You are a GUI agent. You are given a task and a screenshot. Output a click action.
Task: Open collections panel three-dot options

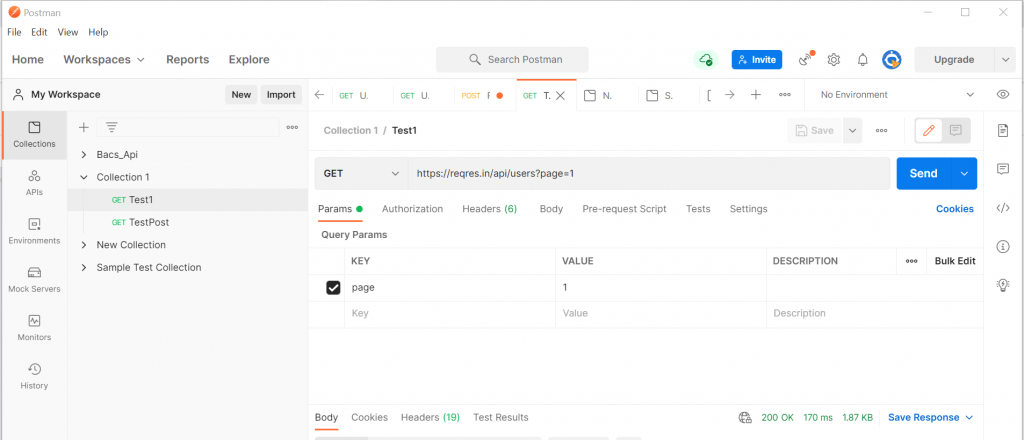point(293,127)
